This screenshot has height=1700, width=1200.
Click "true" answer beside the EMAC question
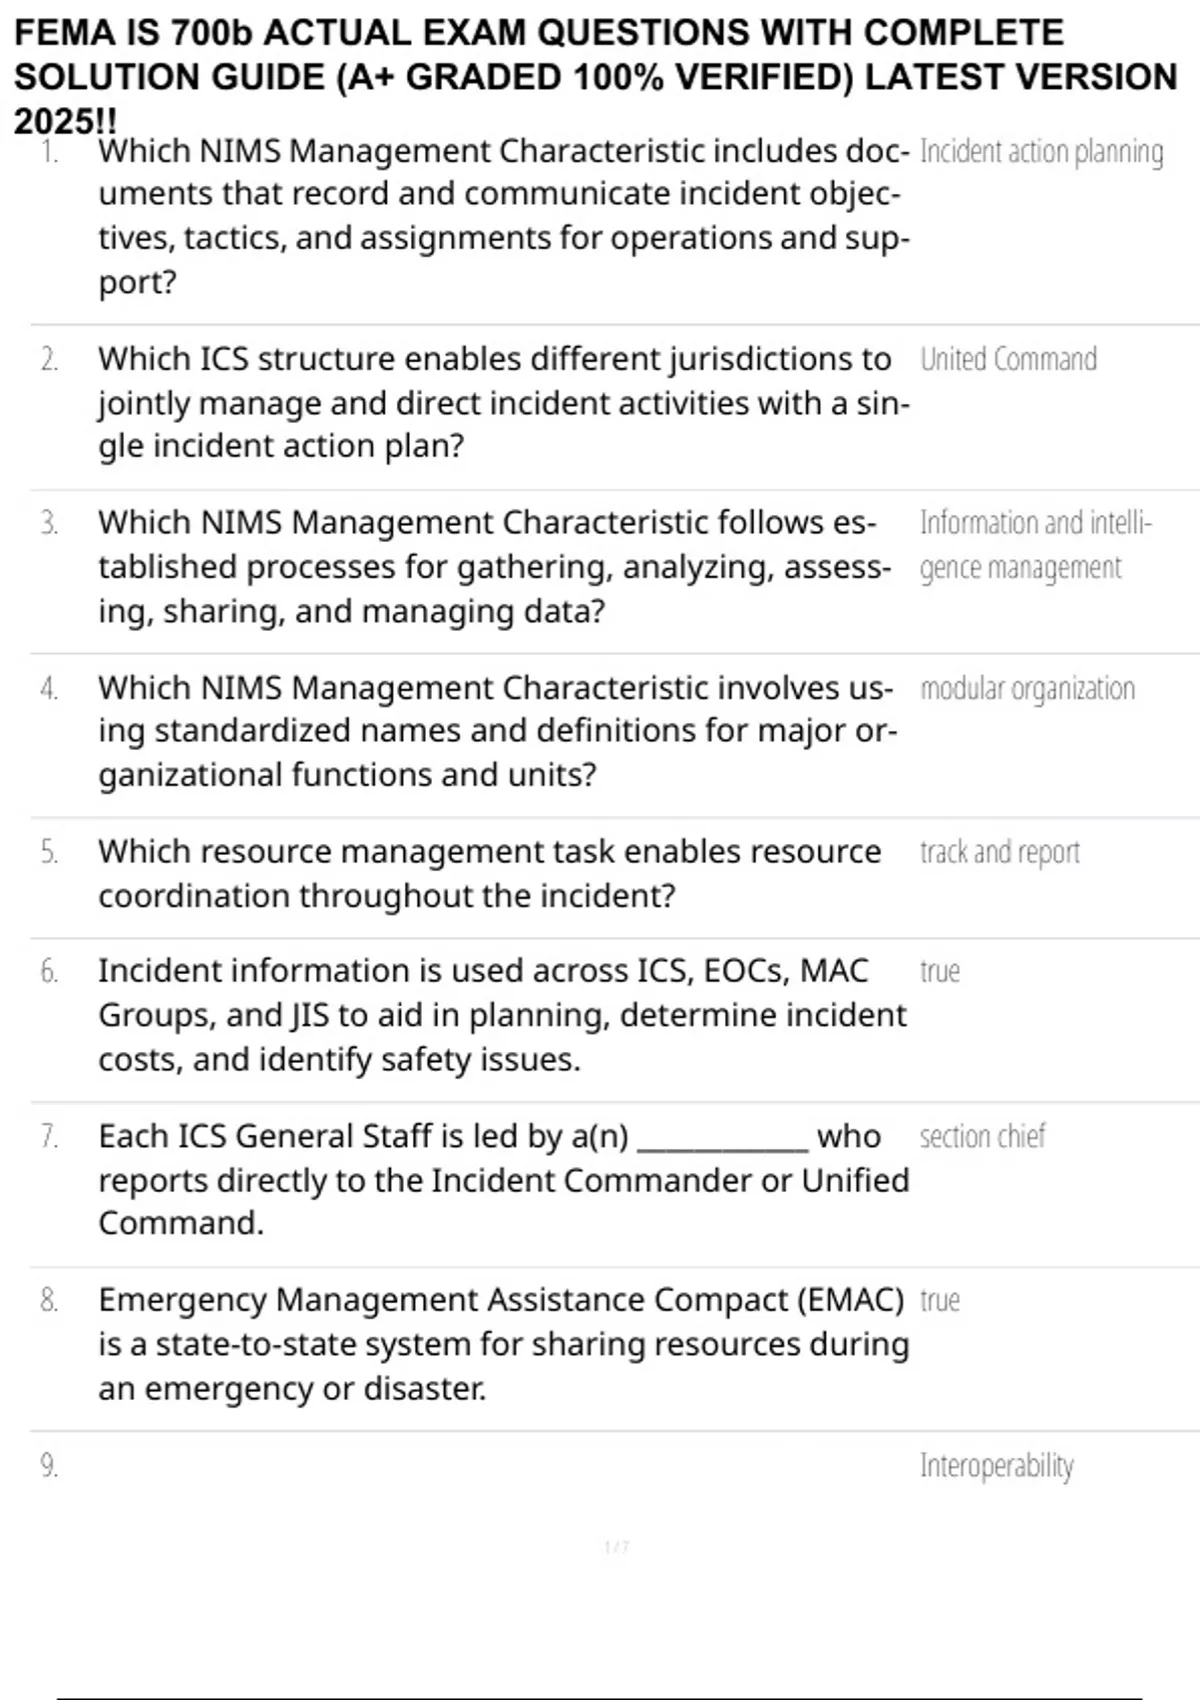[x=939, y=1301]
